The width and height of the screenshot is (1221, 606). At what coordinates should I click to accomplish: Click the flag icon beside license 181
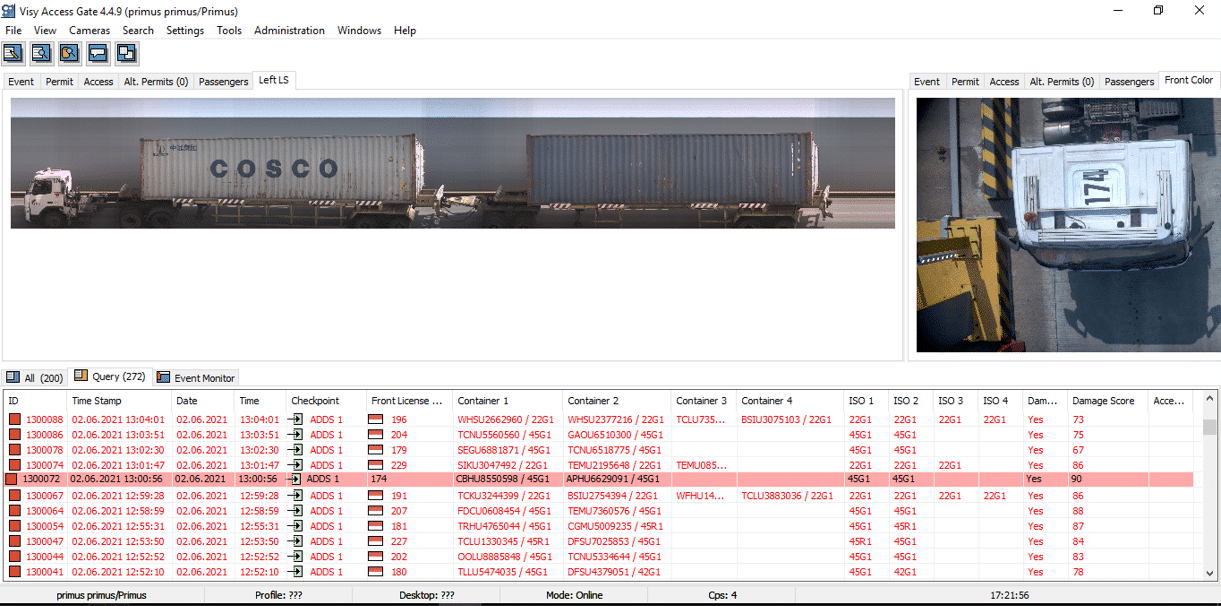pyautogui.click(x=376, y=526)
